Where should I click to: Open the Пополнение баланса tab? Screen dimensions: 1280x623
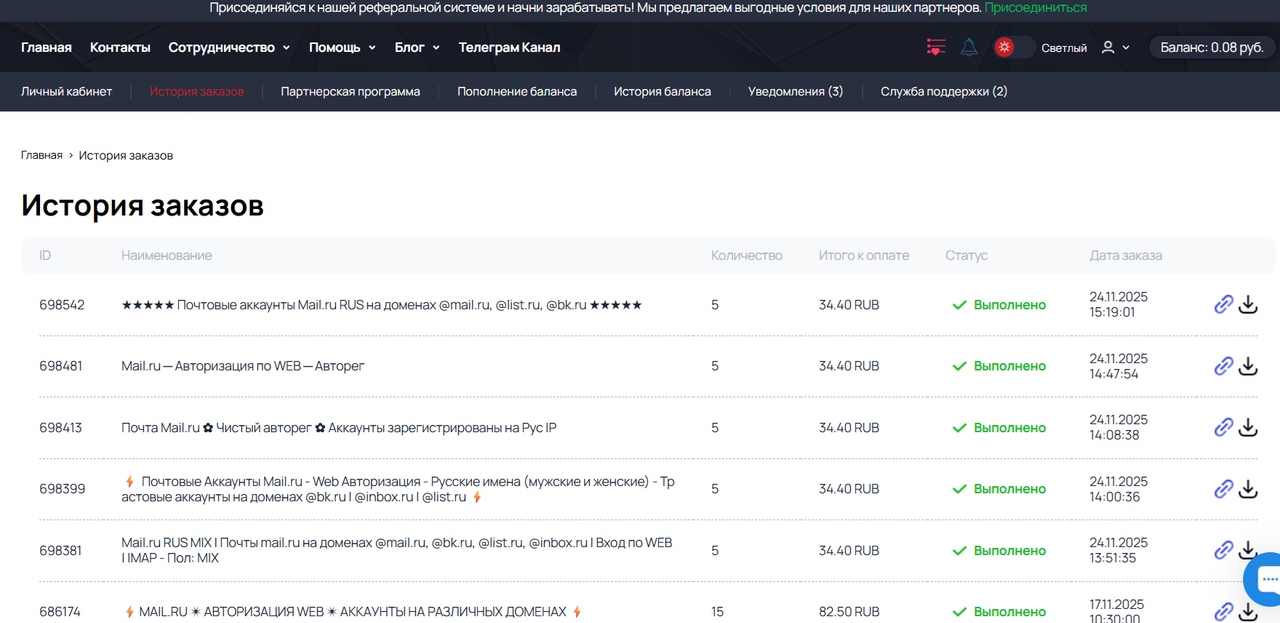[x=517, y=91]
